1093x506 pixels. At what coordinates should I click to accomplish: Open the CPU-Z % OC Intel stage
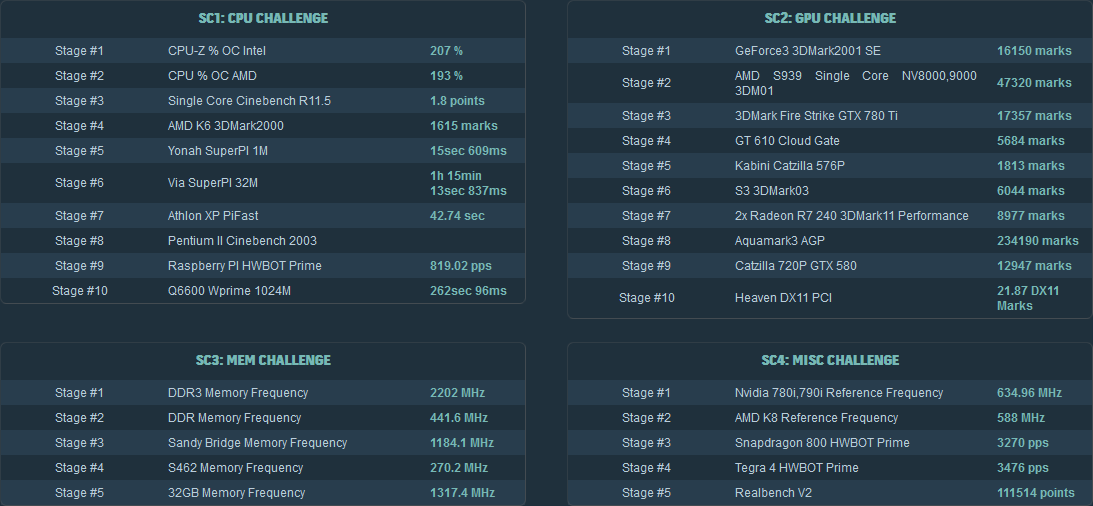click(217, 51)
